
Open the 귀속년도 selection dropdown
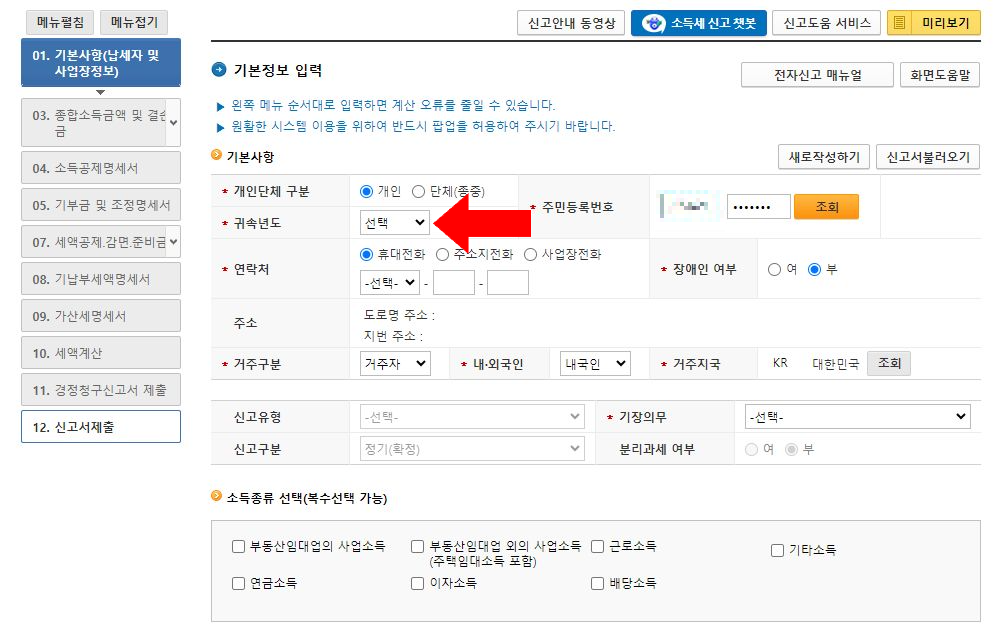point(394,222)
